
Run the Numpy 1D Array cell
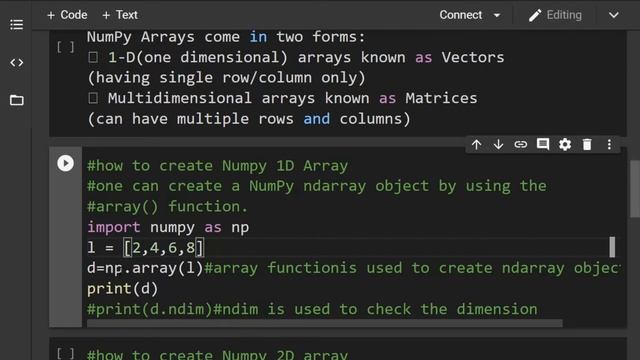coord(65,163)
